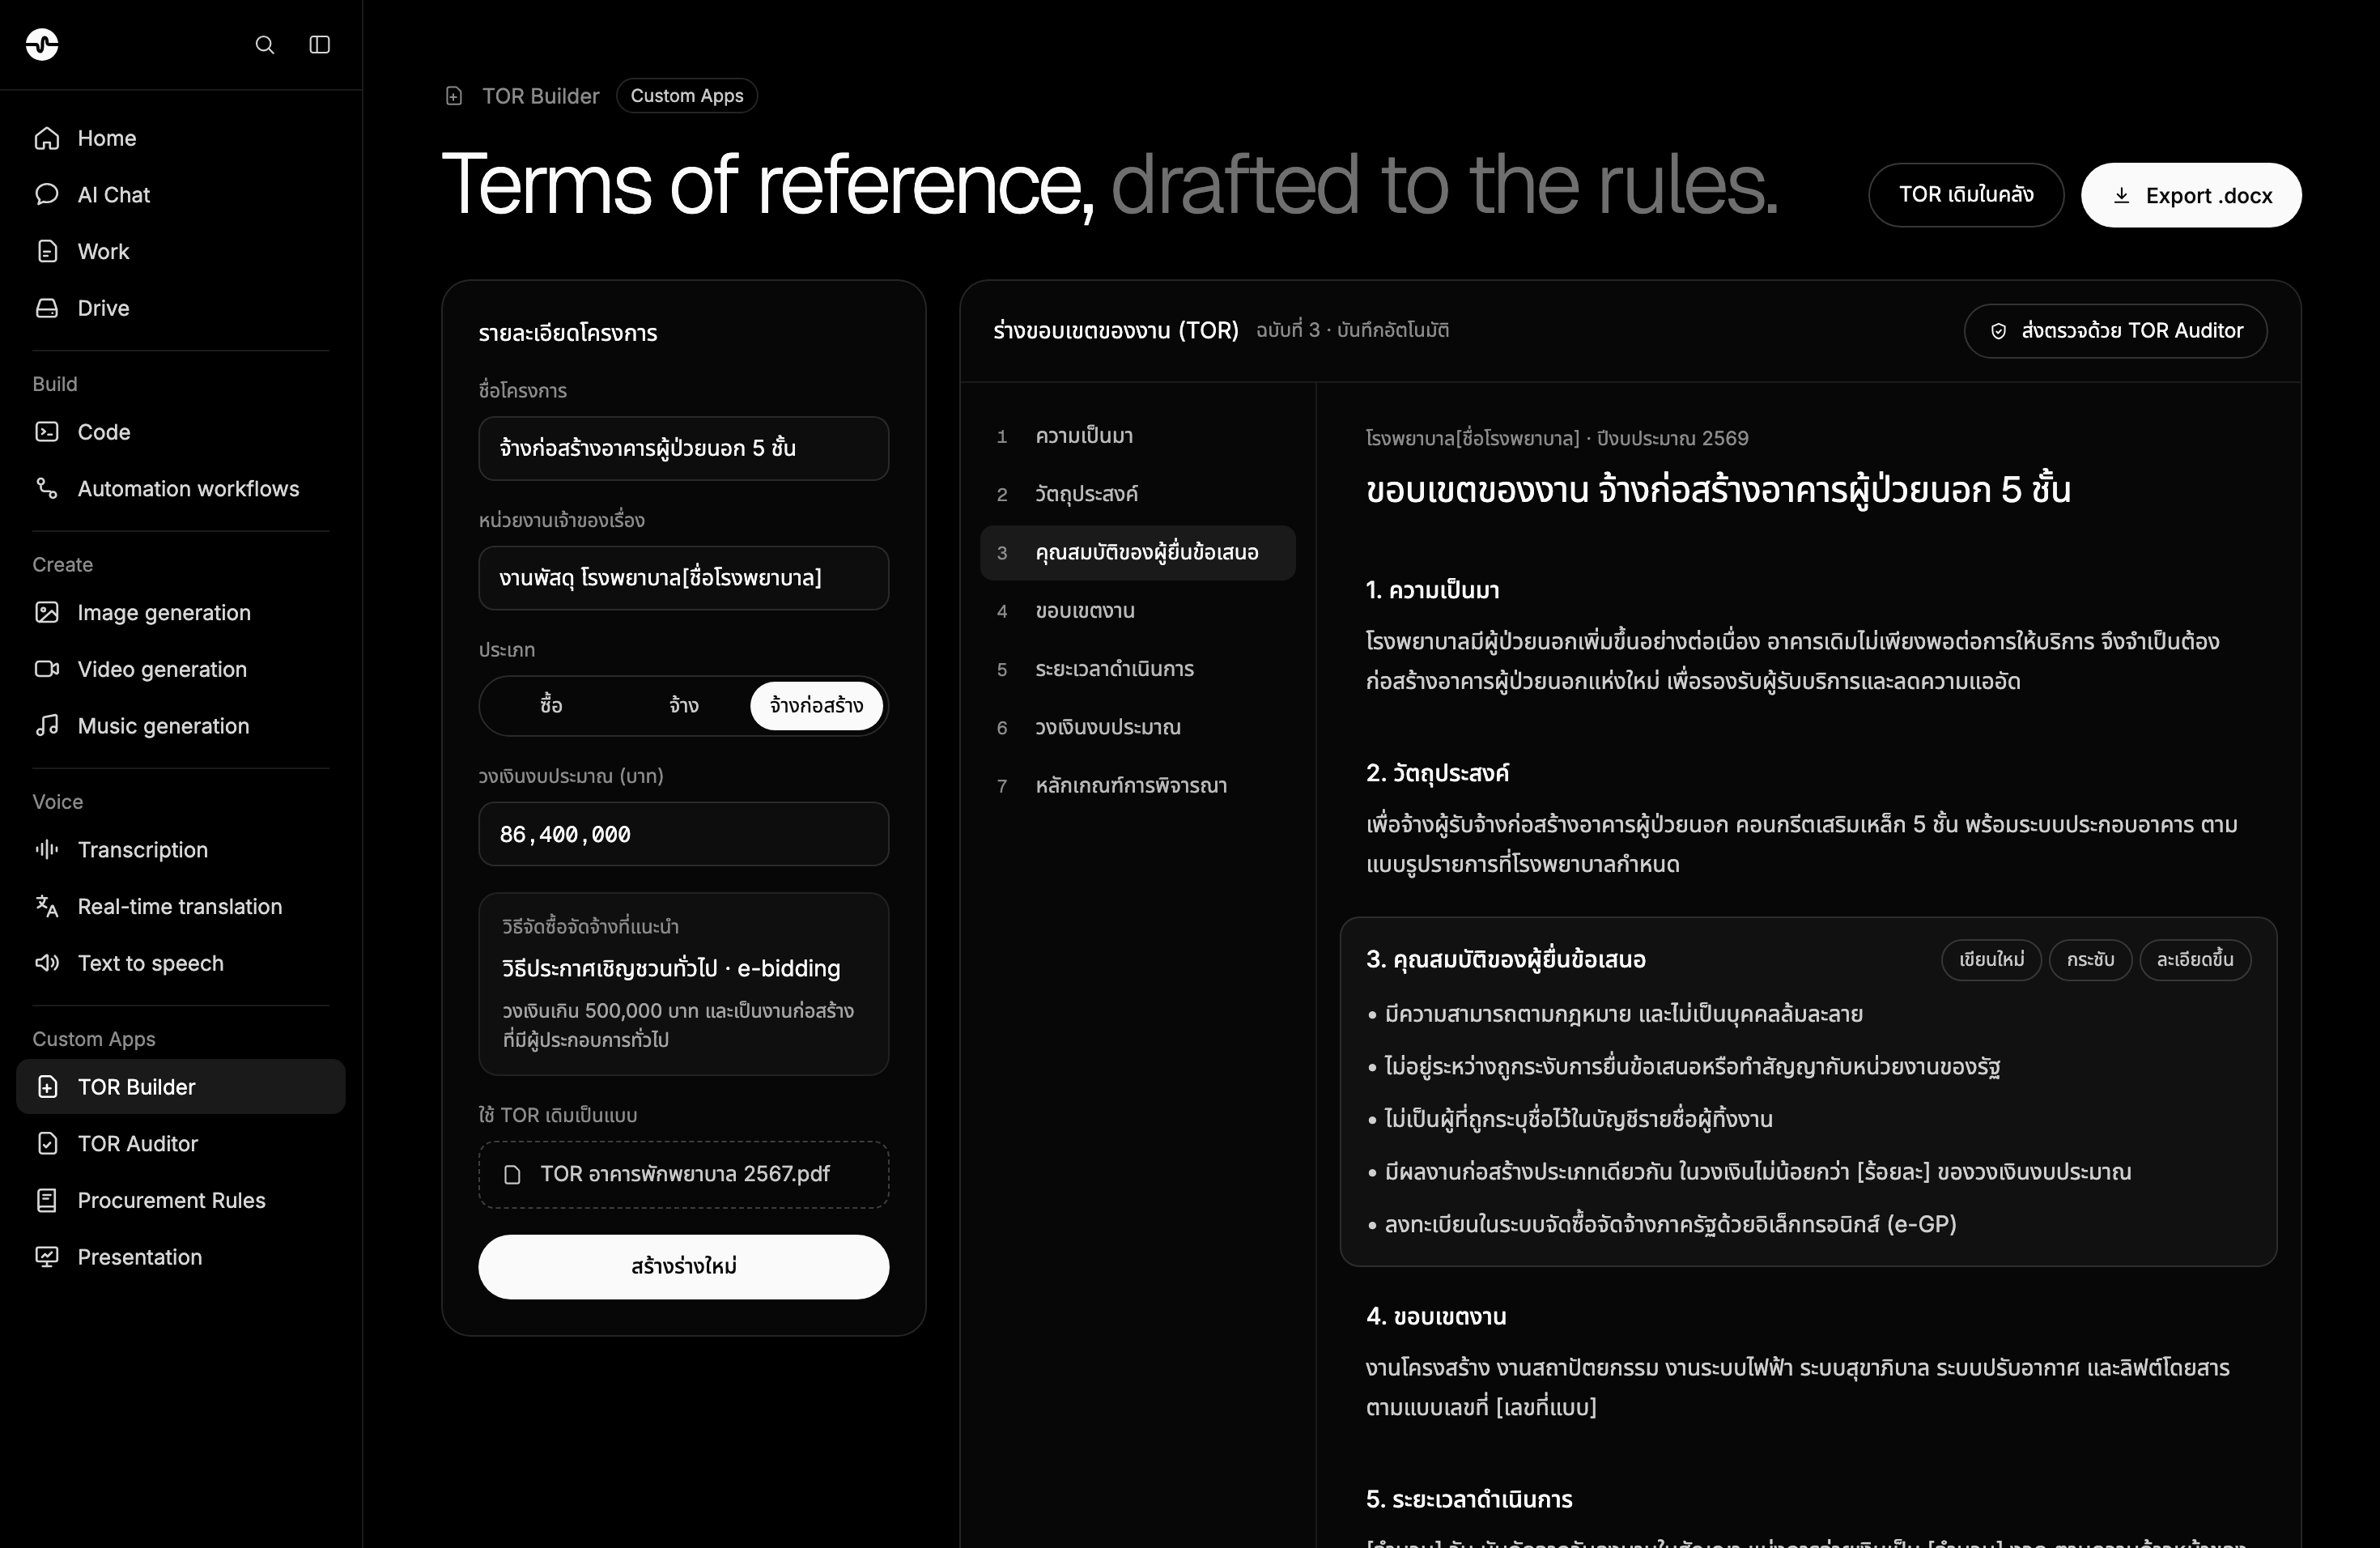Click the AI Chat bubble icon

tap(47, 195)
